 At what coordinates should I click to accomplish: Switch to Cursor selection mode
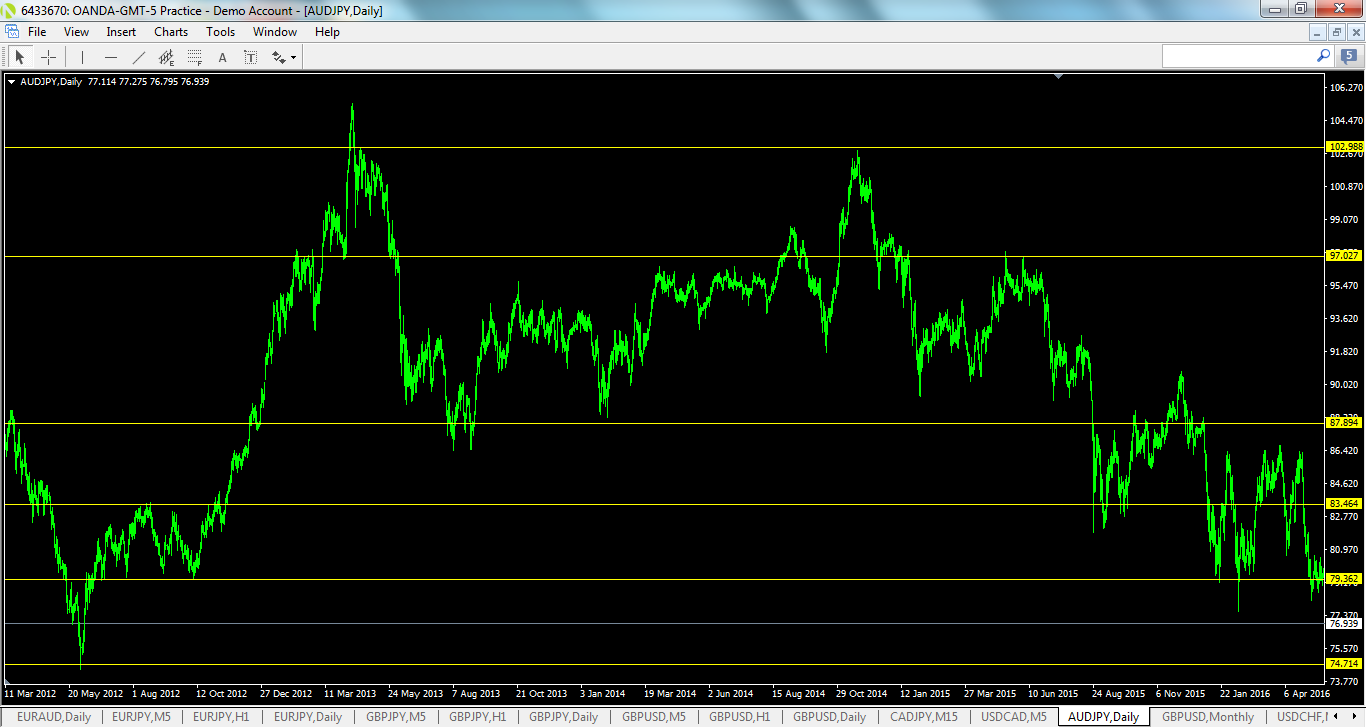pos(20,57)
